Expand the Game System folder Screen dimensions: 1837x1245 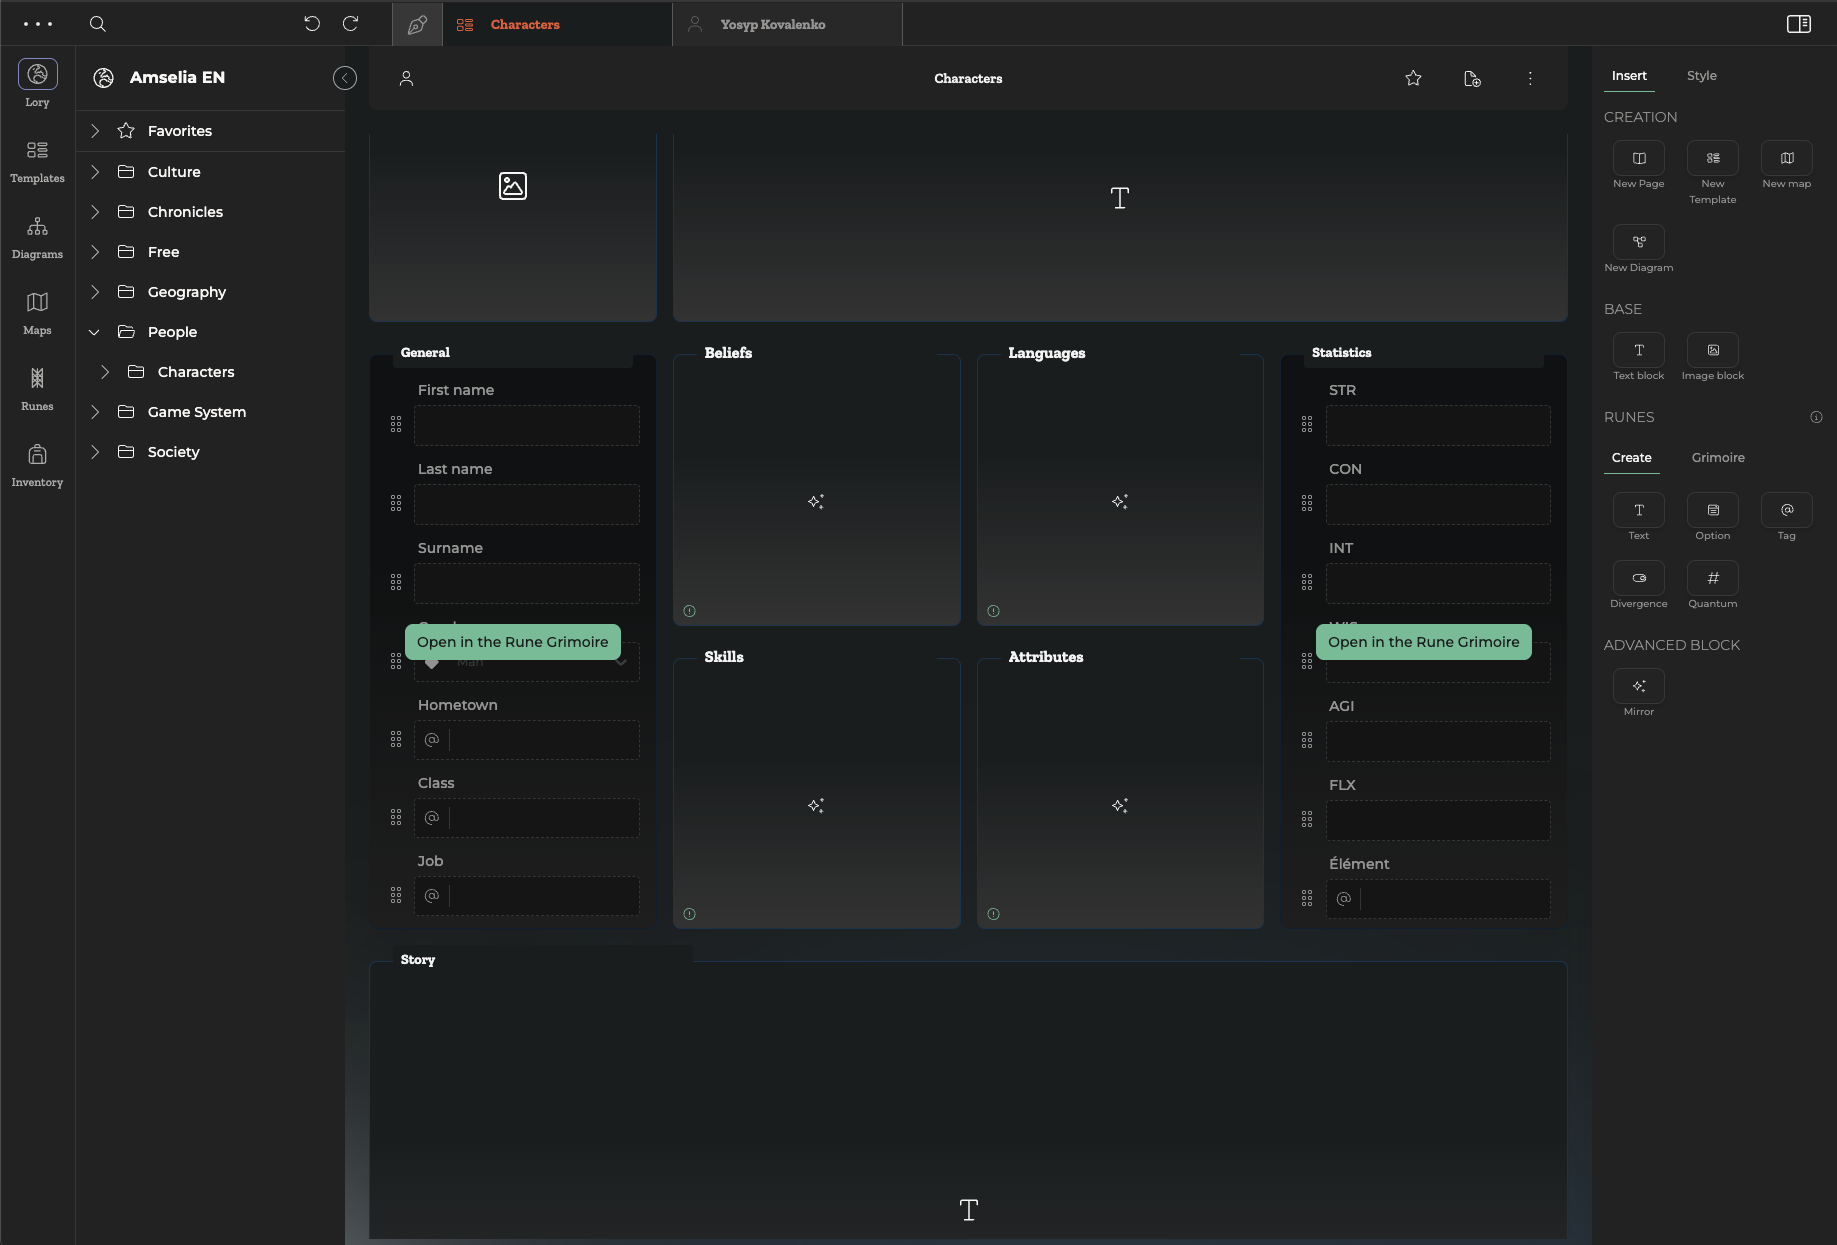(95, 412)
